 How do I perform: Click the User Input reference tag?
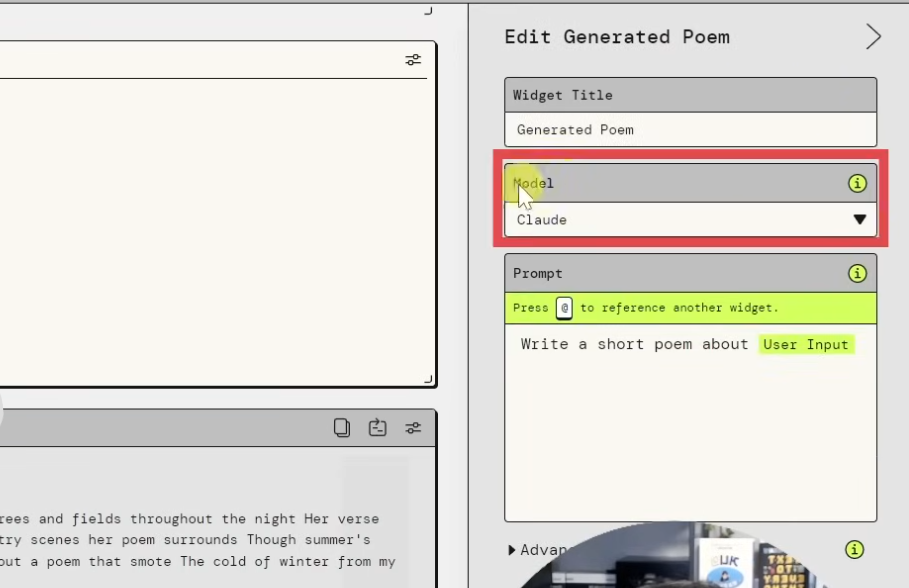pos(806,344)
